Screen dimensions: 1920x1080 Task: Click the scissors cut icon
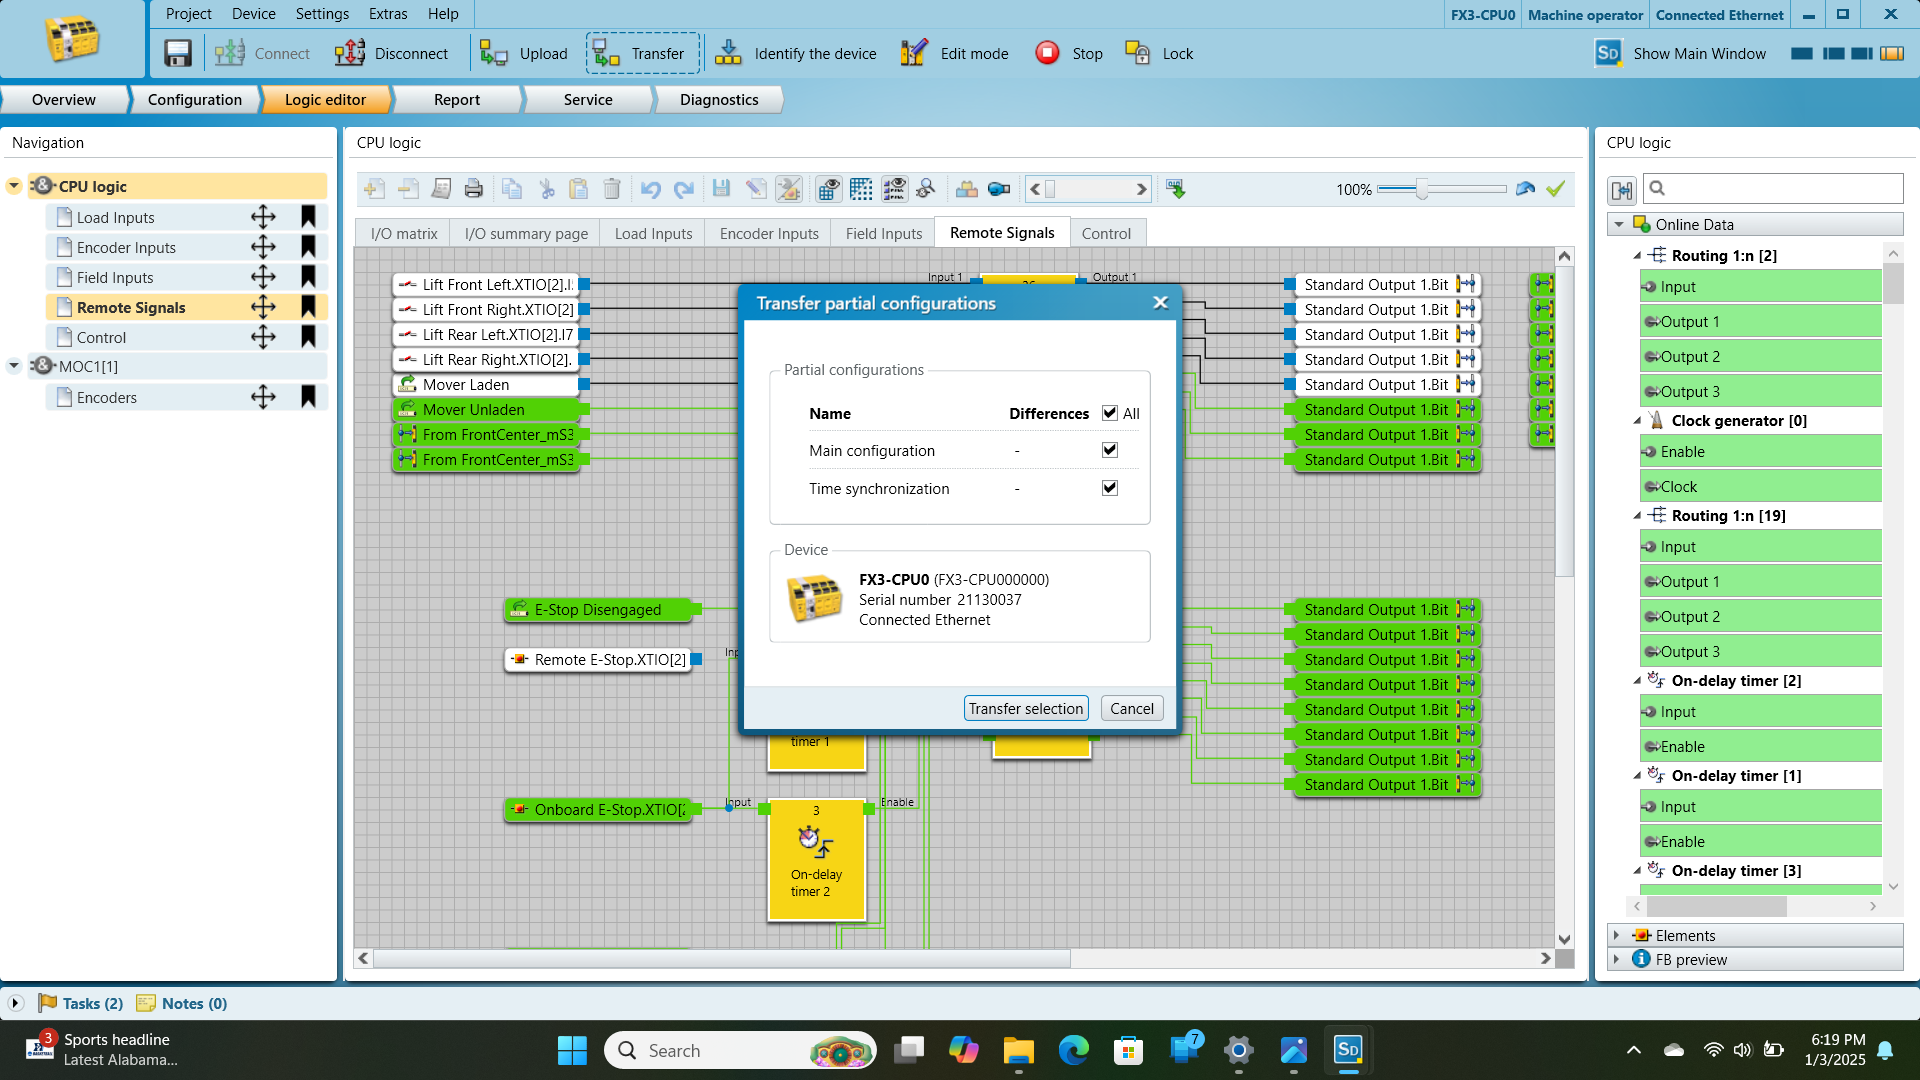546,189
